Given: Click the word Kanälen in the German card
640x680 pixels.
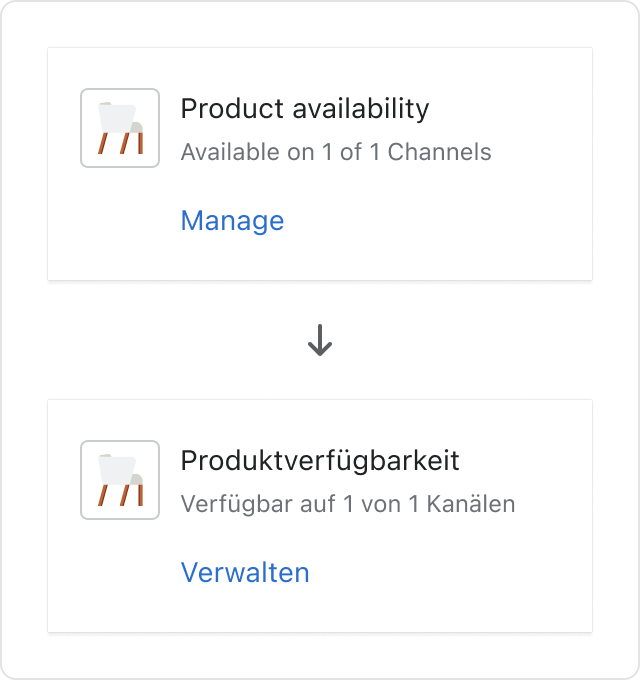Looking at the screenshot, I should click(x=471, y=504).
